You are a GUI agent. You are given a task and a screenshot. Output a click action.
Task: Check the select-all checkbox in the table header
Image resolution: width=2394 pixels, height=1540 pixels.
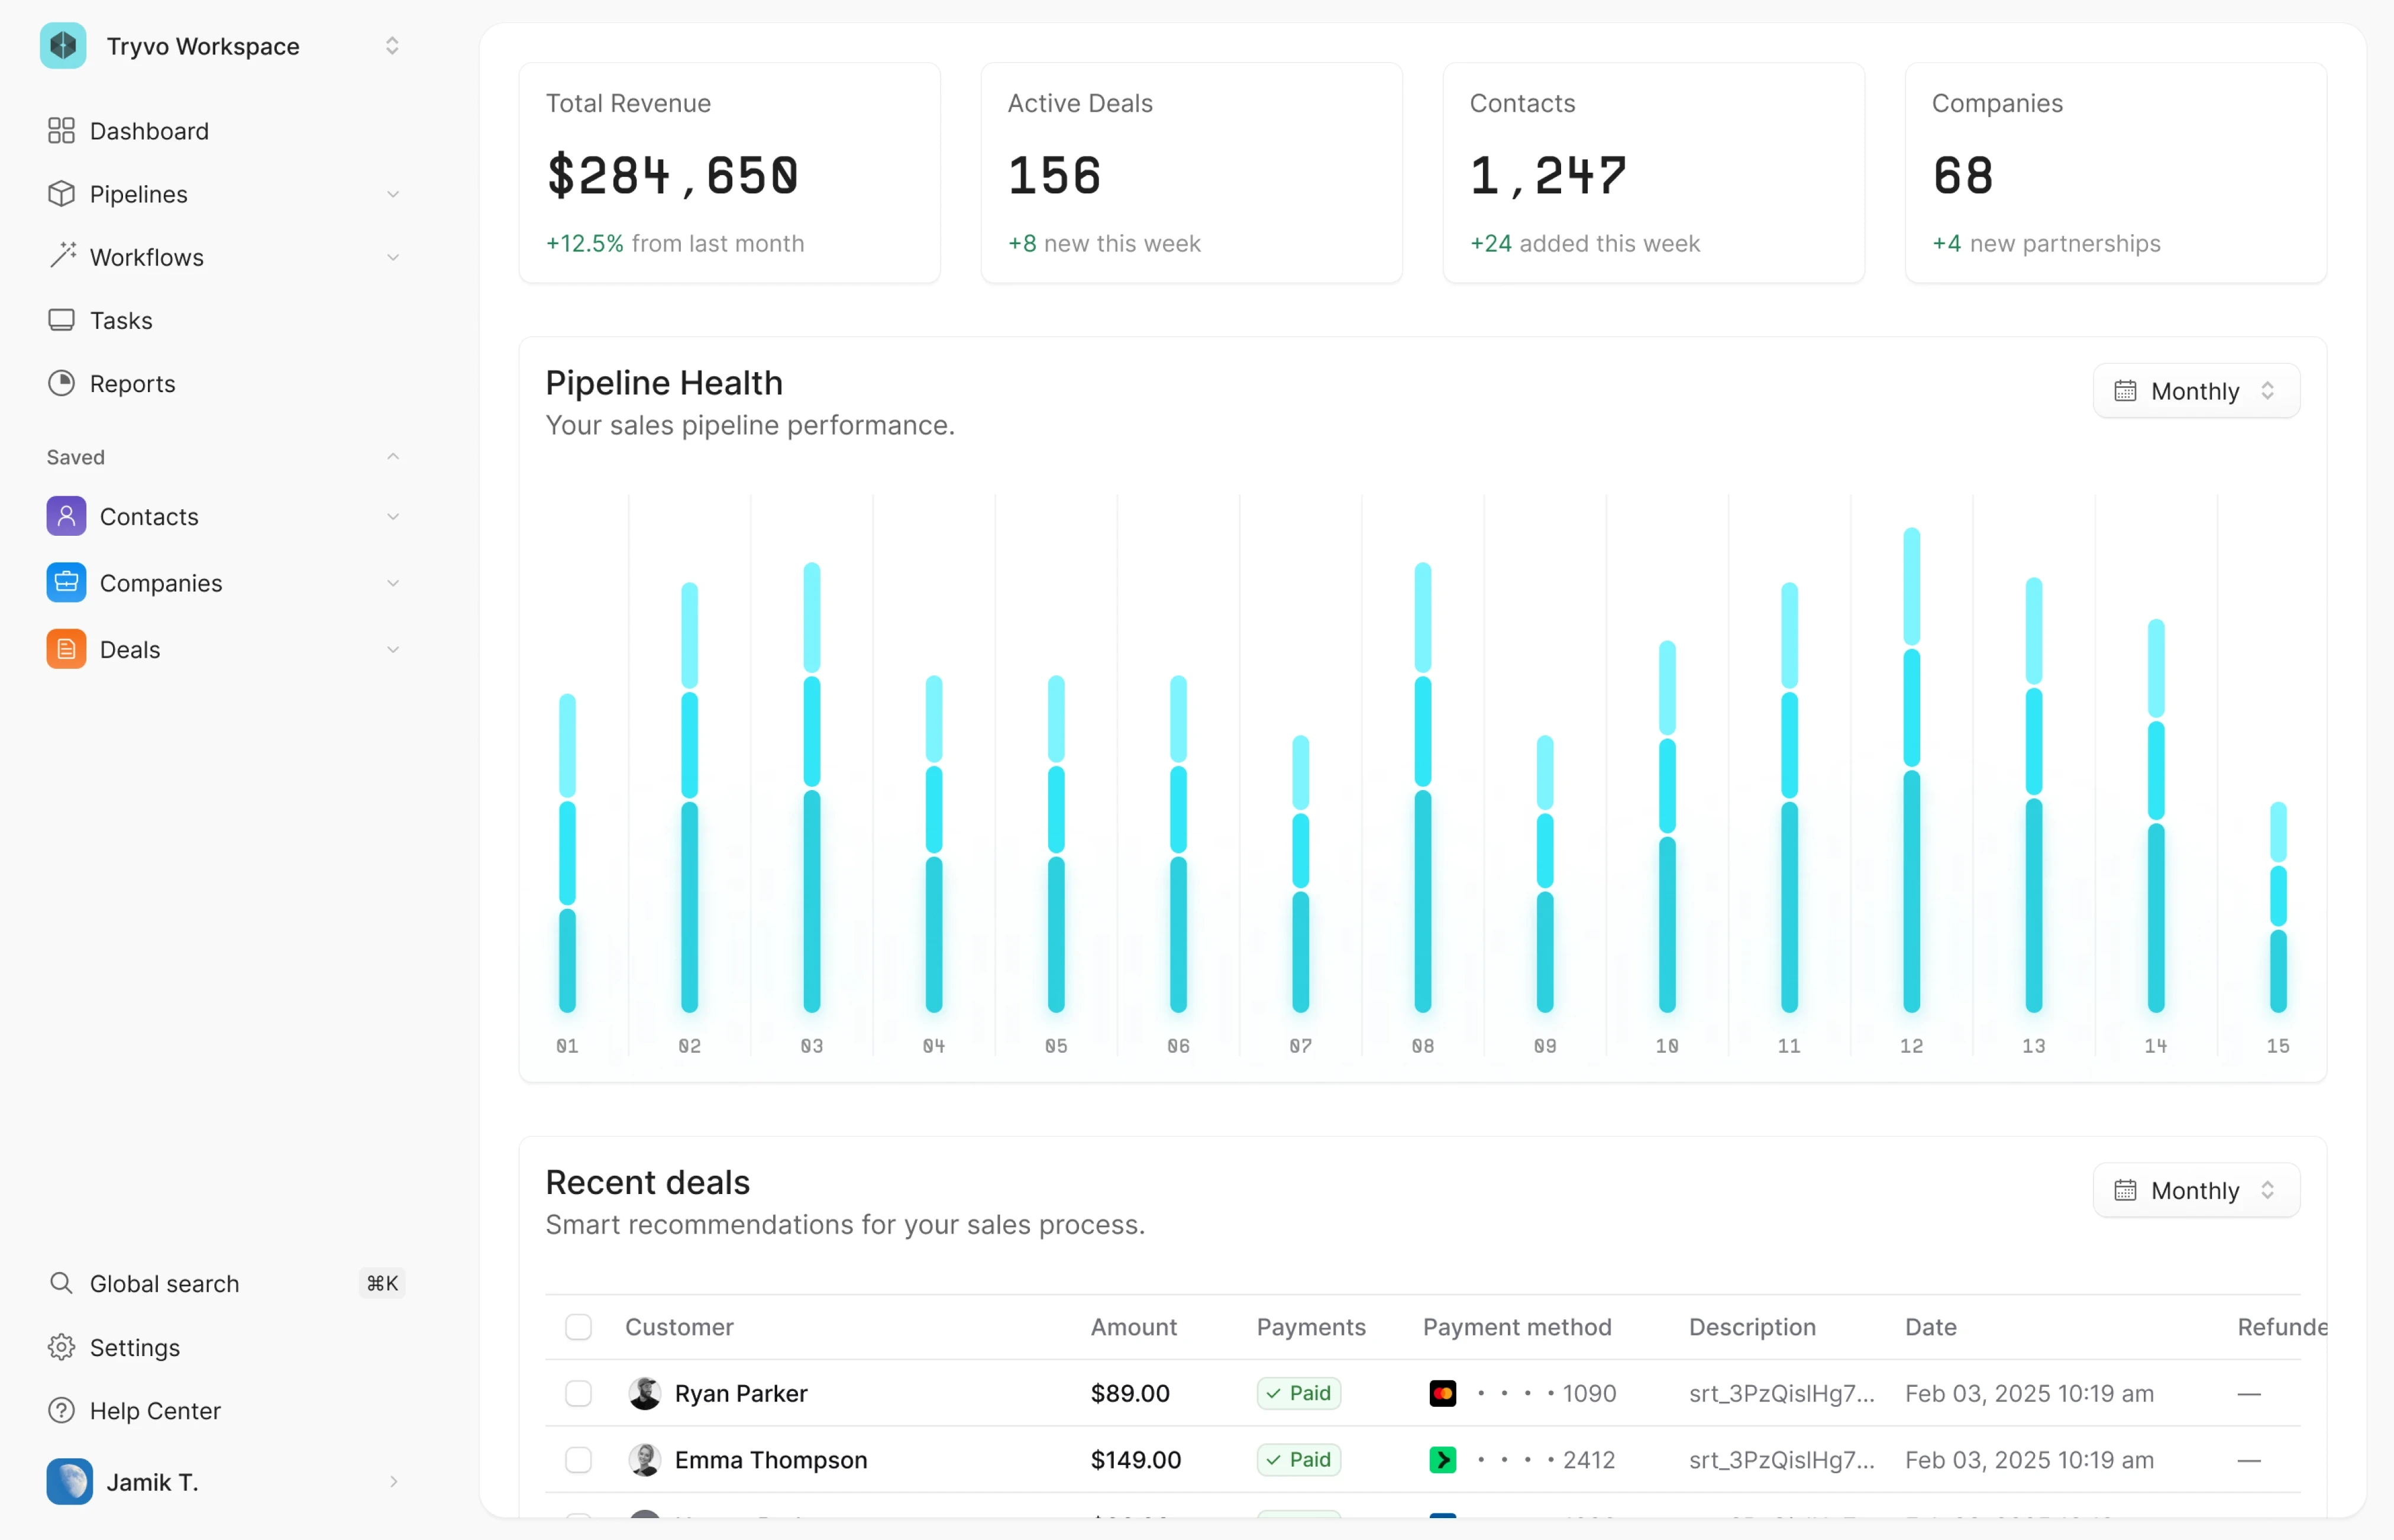(578, 1327)
